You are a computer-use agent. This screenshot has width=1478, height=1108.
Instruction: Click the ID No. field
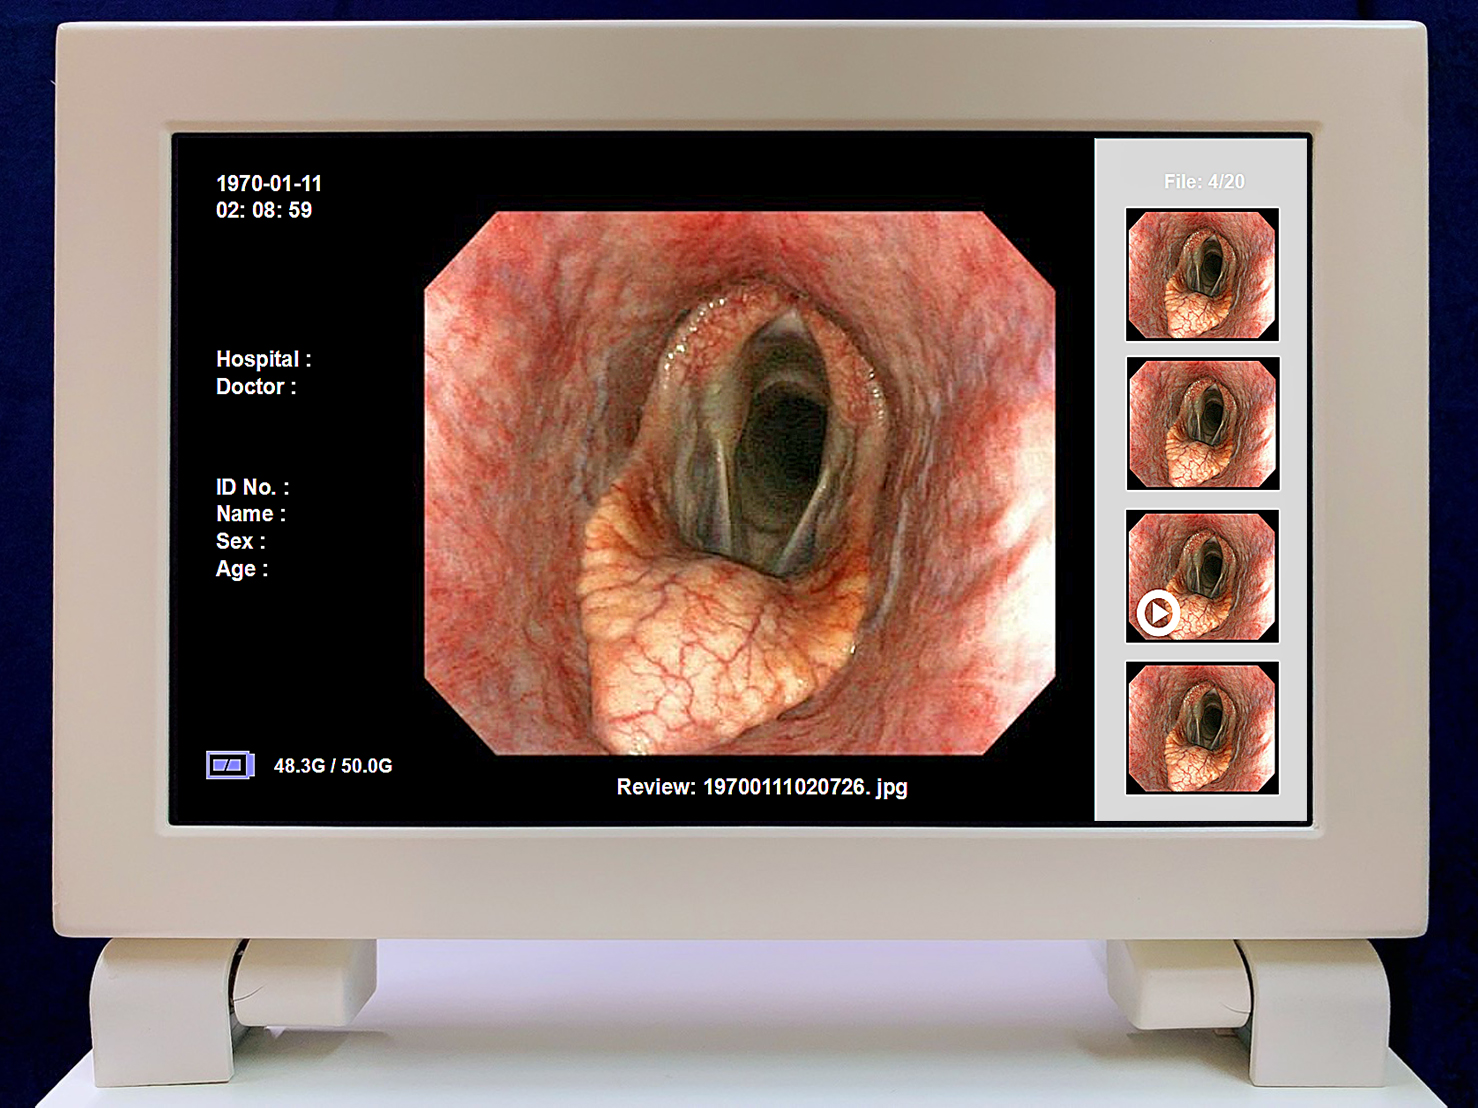tap(252, 487)
